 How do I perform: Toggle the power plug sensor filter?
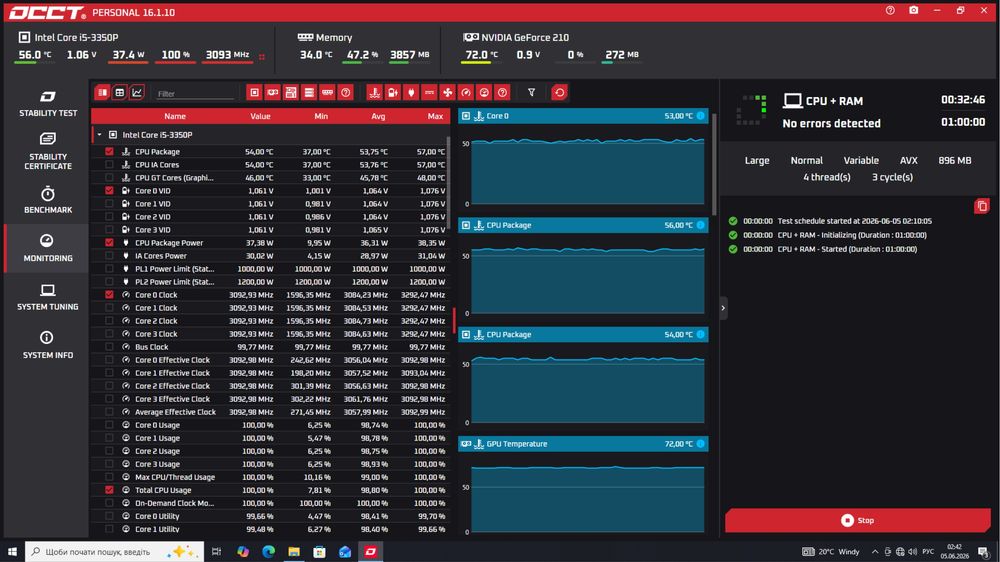pos(411,92)
